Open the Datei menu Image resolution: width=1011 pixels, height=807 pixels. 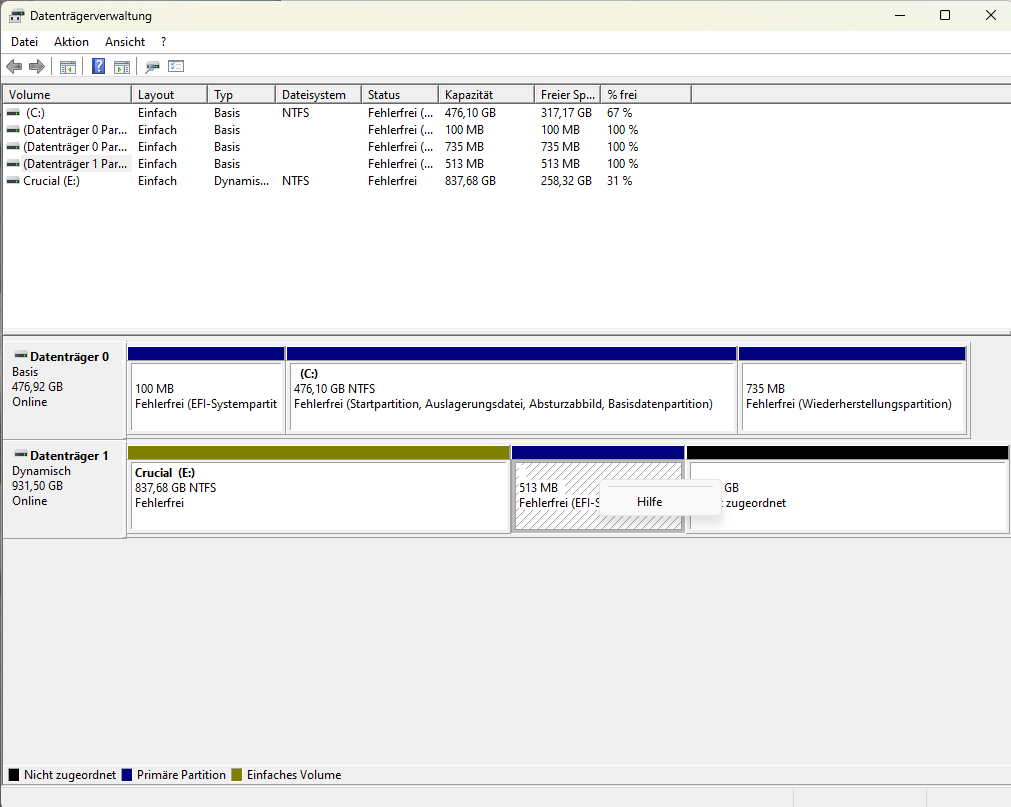(x=25, y=42)
